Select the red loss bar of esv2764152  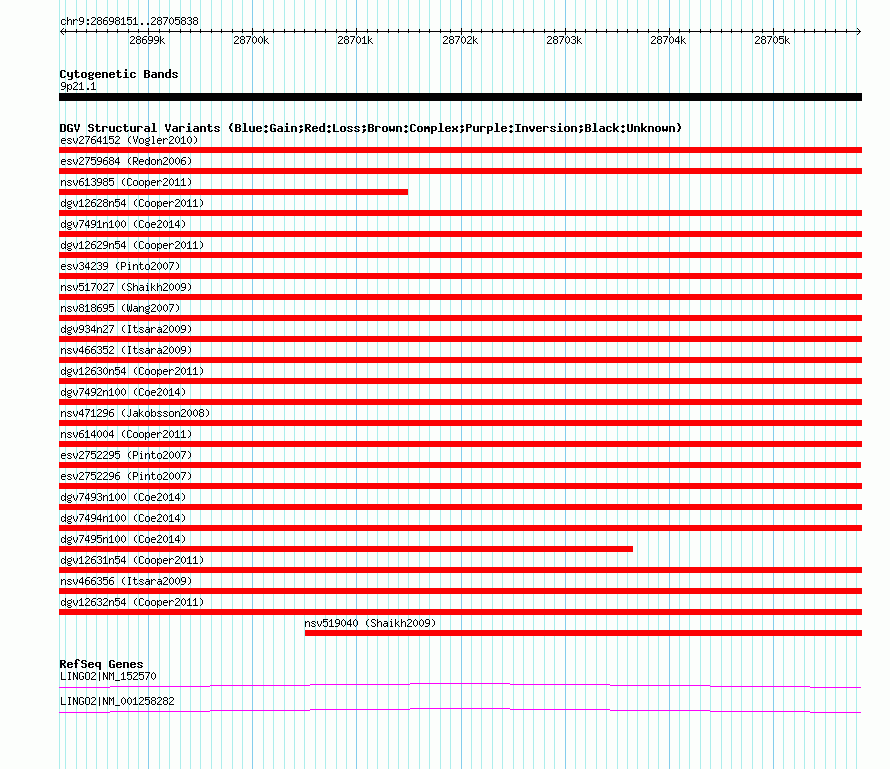[x=460, y=150]
